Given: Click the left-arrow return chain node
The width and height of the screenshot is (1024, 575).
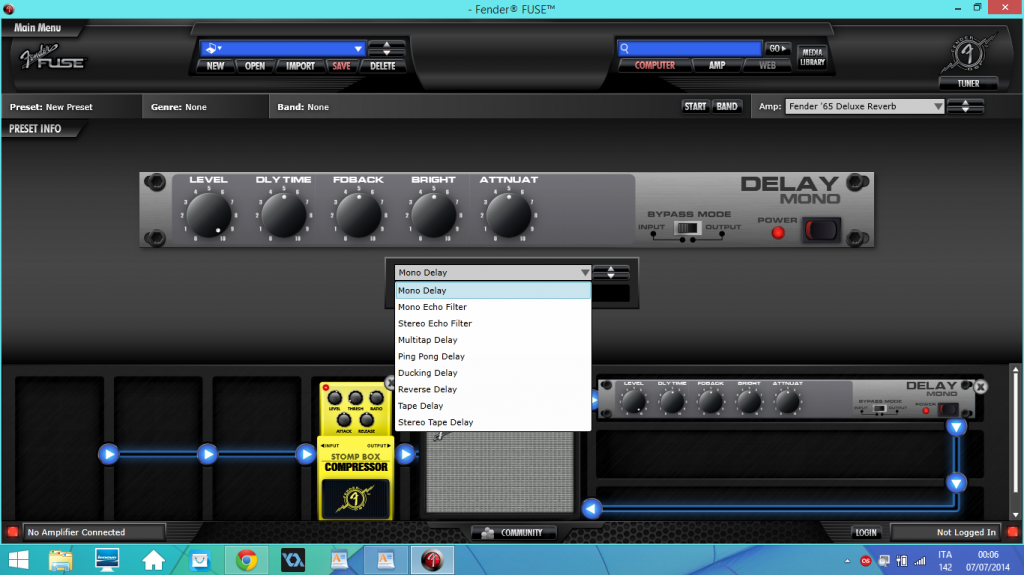Looking at the screenshot, I should (x=592, y=508).
